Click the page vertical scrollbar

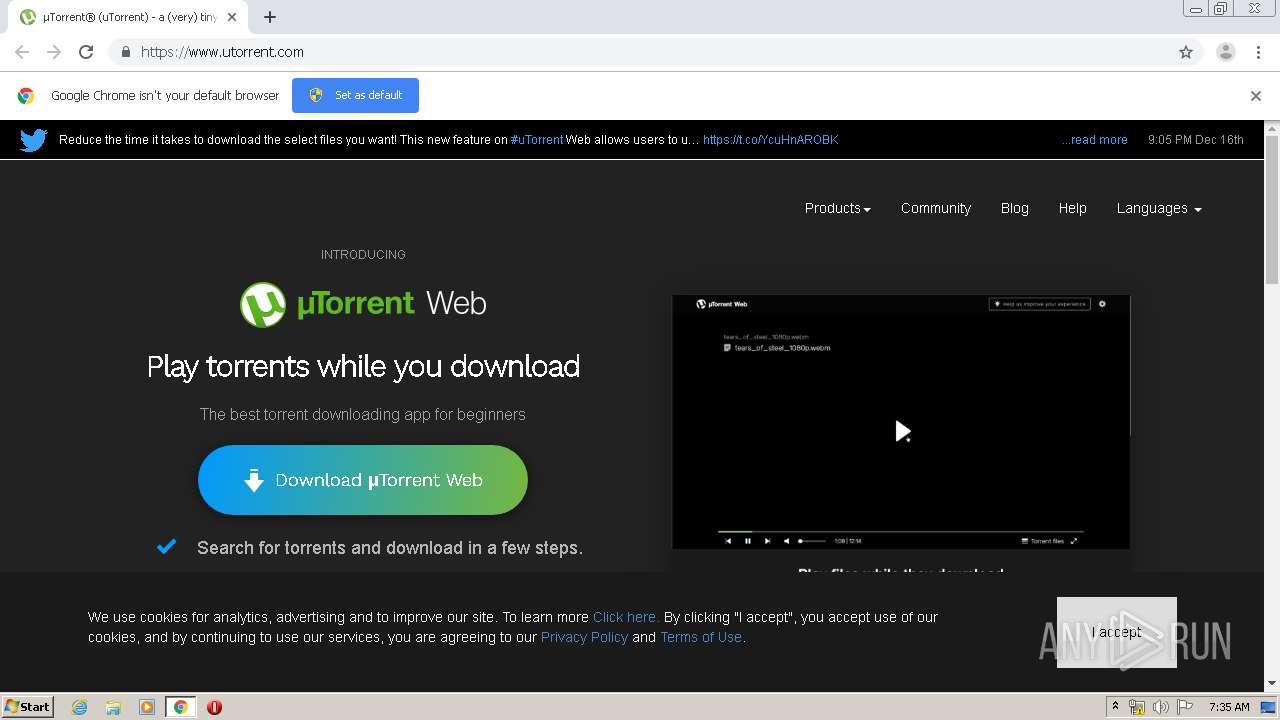coord(1272,210)
